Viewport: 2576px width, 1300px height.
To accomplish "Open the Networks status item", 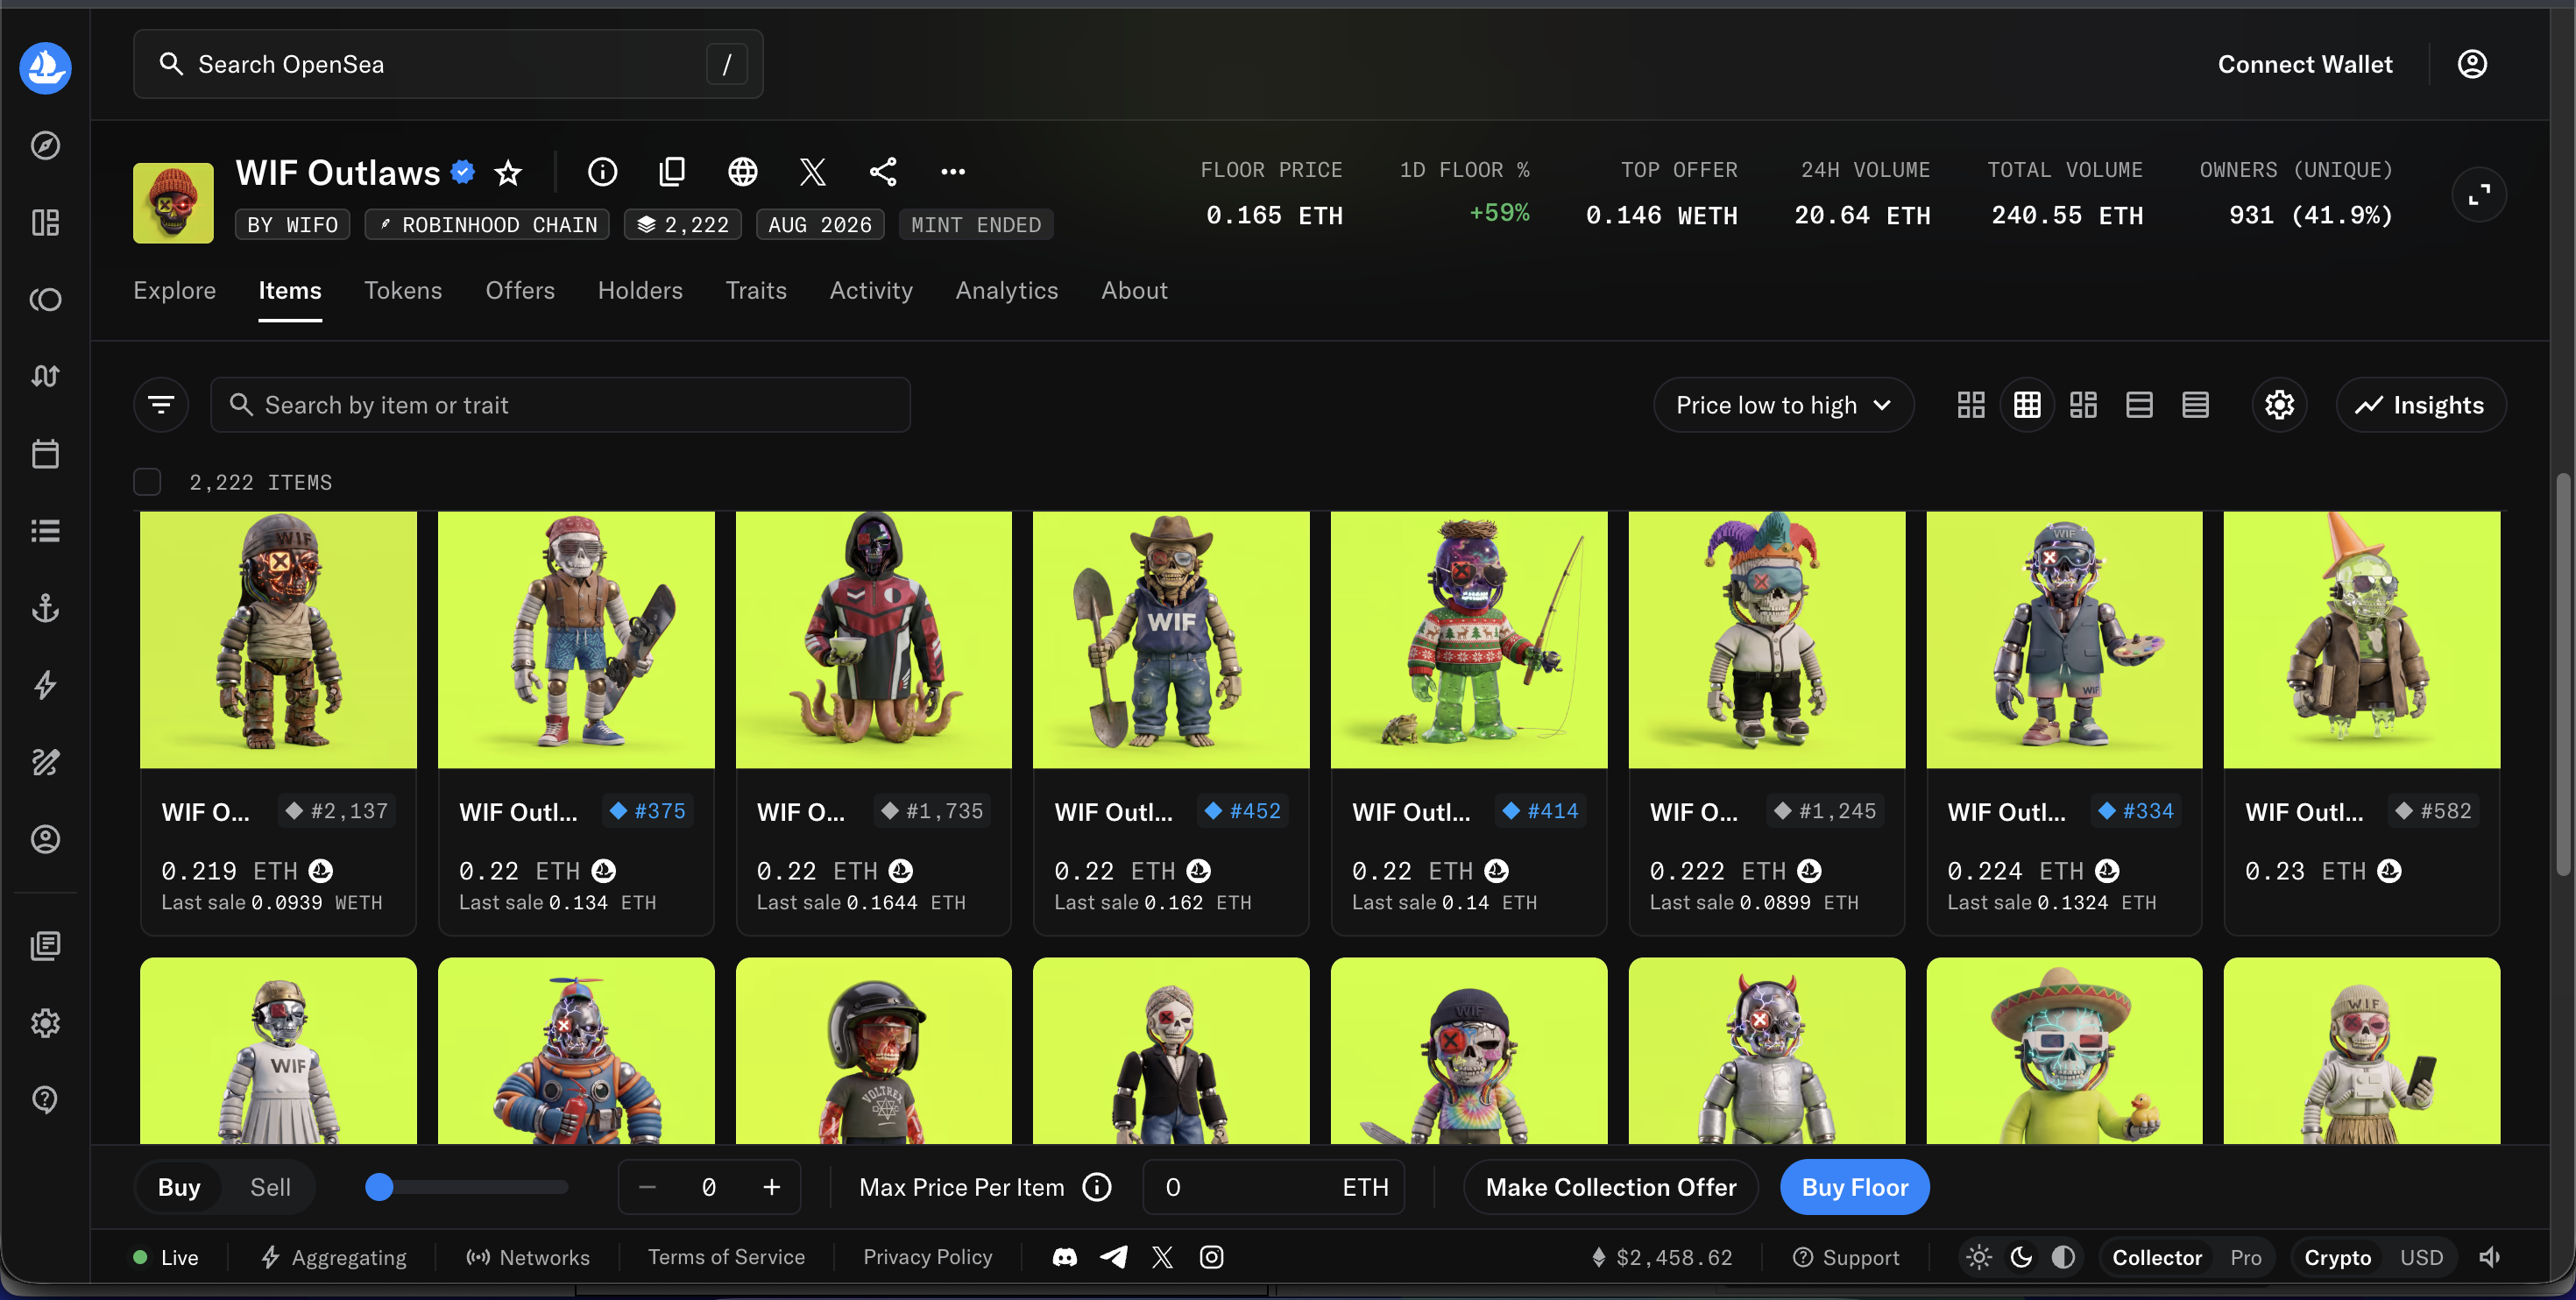I will tap(528, 1257).
